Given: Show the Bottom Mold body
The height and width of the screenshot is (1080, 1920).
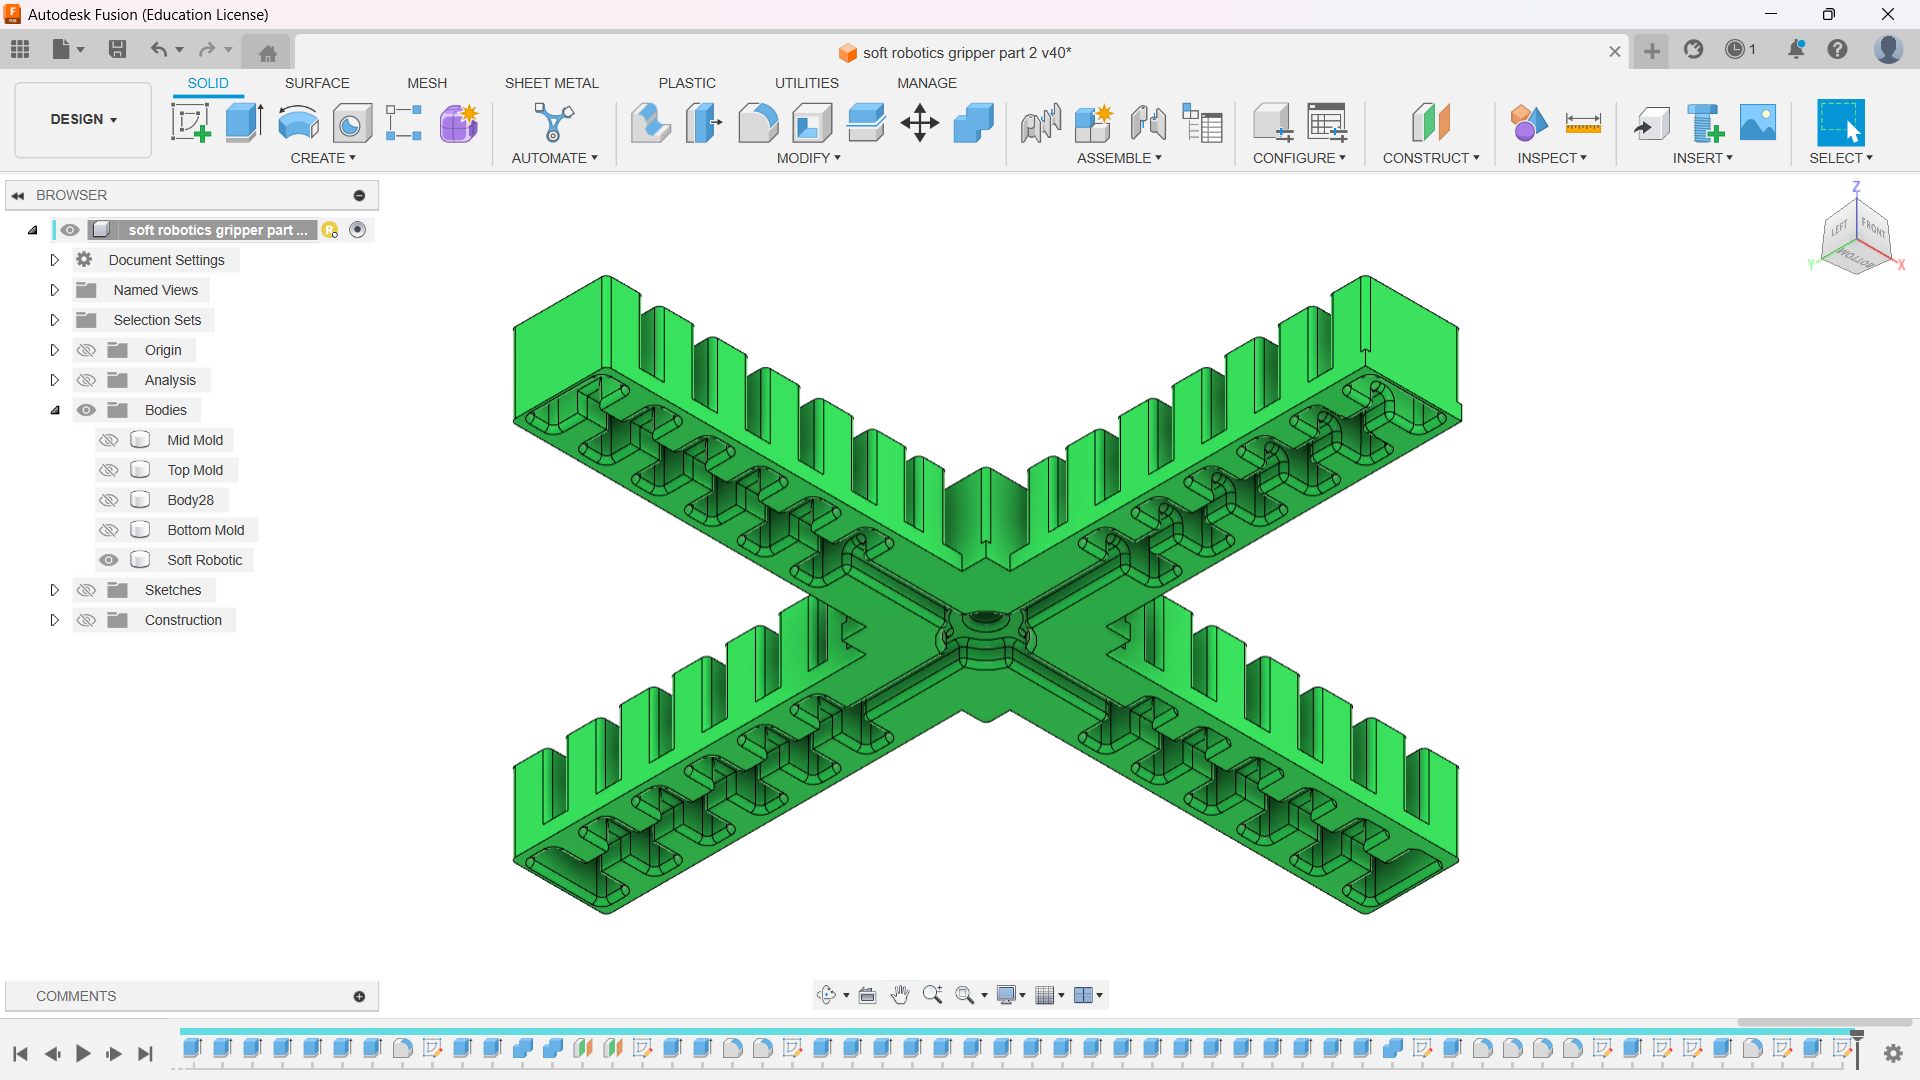Looking at the screenshot, I should pos(109,530).
